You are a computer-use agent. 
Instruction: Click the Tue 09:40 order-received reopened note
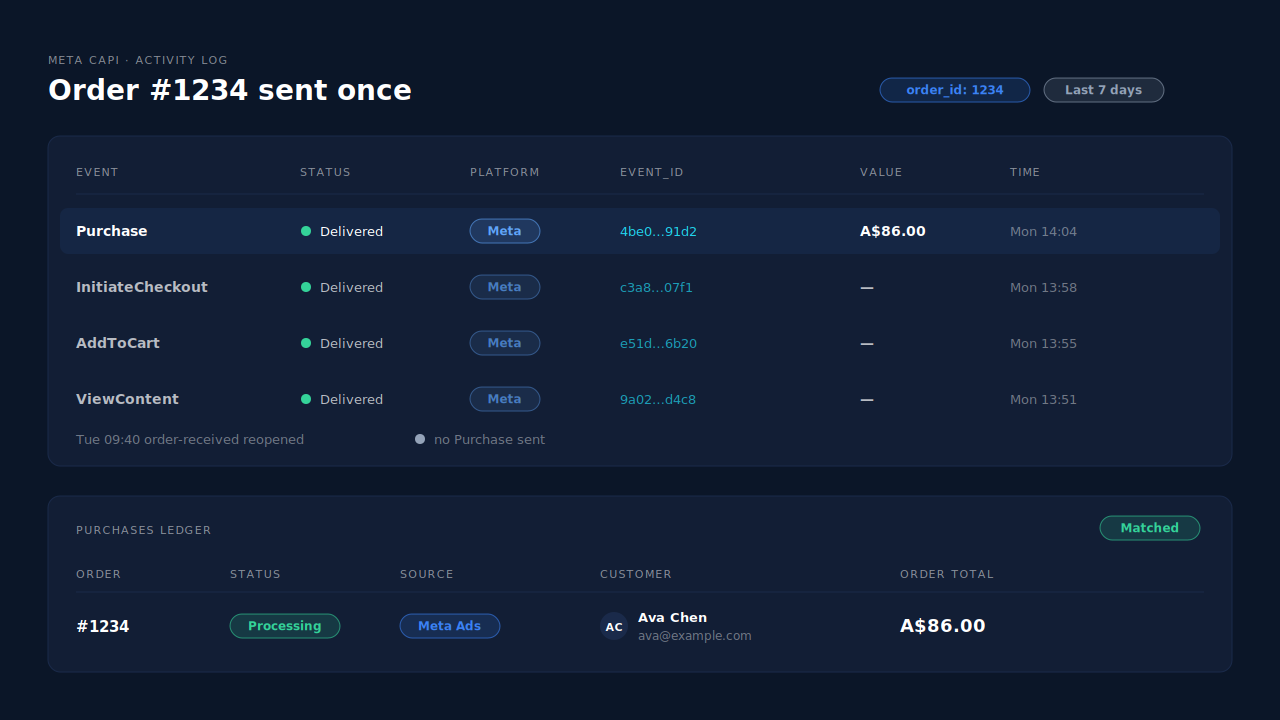(190, 439)
